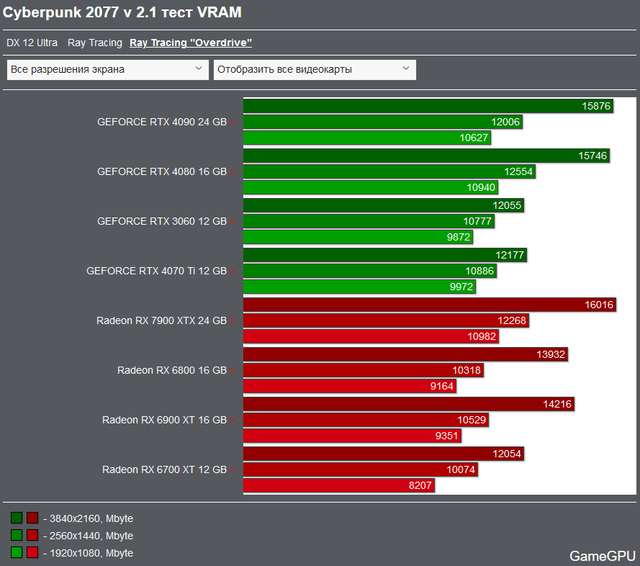Screen dimensions: 640x566
Task: Remove Radeon RX 6900 XT 16 GB with red X
Action: [233, 420]
